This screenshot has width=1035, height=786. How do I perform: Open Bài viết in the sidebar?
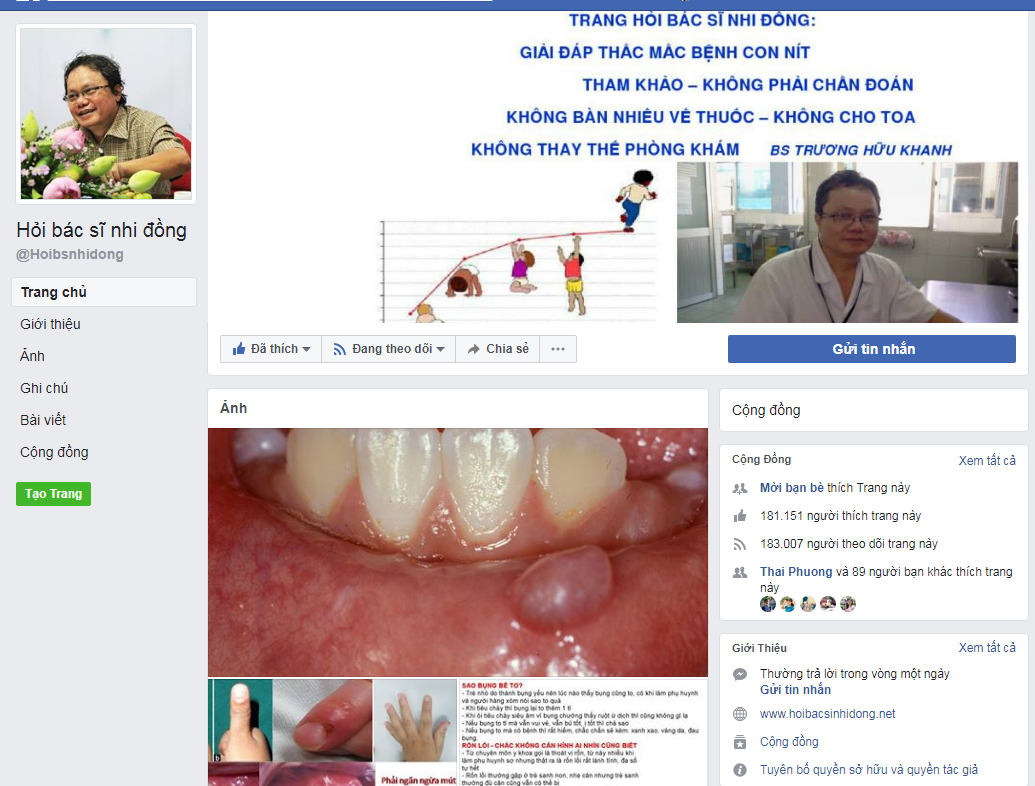click(x=43, y=420)
